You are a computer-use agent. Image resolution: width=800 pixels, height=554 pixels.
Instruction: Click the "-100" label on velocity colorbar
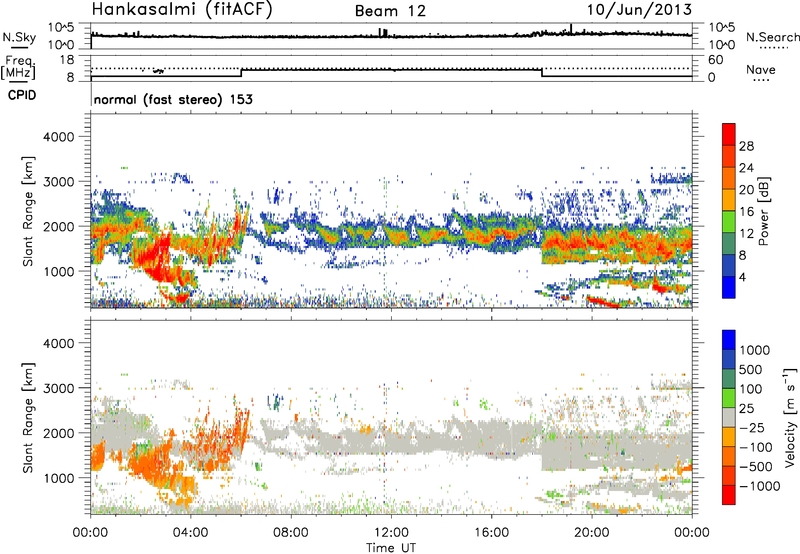click(758, 447)
